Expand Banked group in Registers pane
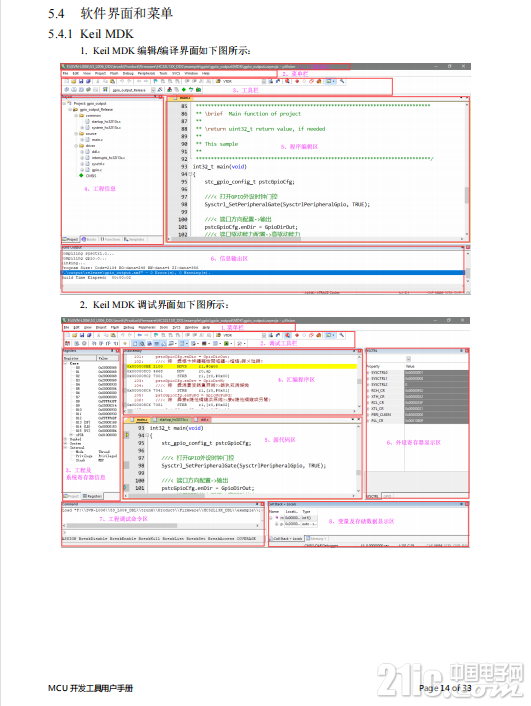 66,439
